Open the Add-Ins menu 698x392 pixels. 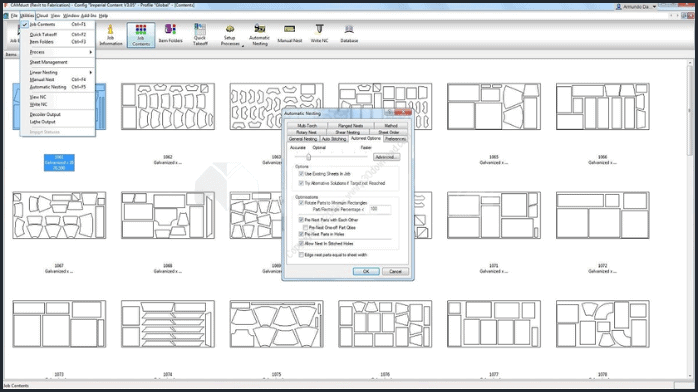pos(89,16)
